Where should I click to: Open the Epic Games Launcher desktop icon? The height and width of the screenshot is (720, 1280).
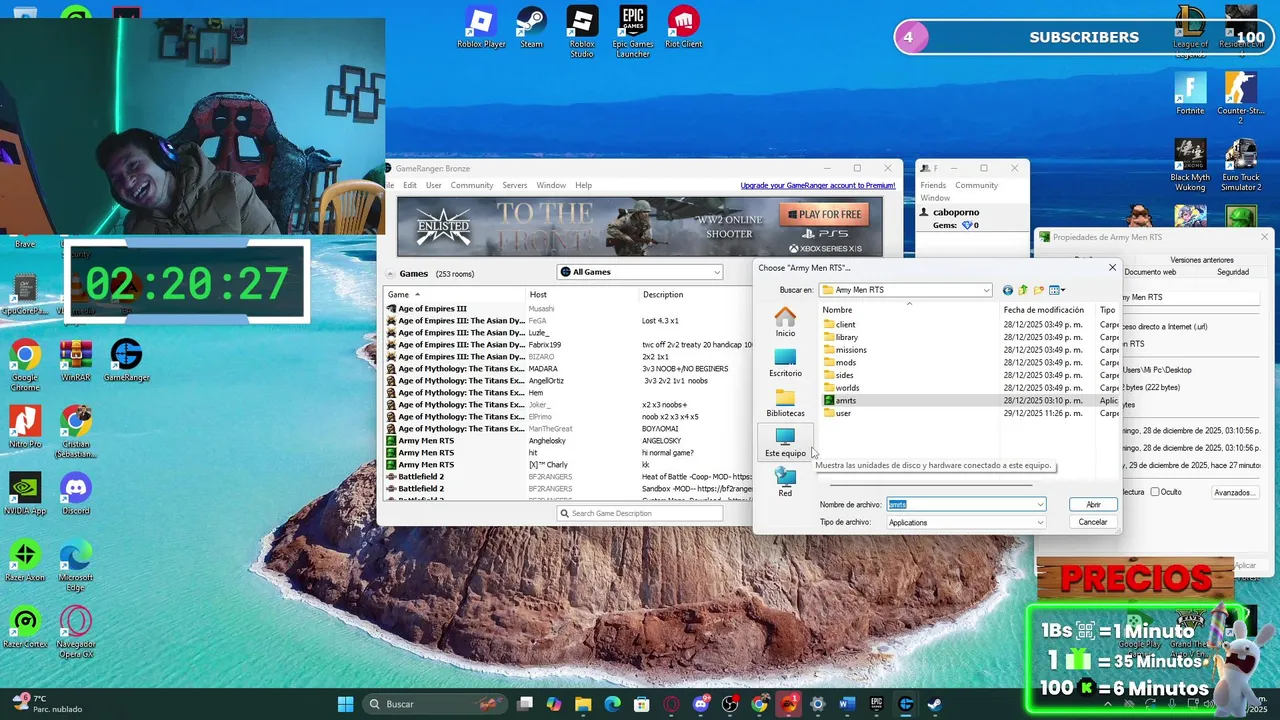(633, 32)
